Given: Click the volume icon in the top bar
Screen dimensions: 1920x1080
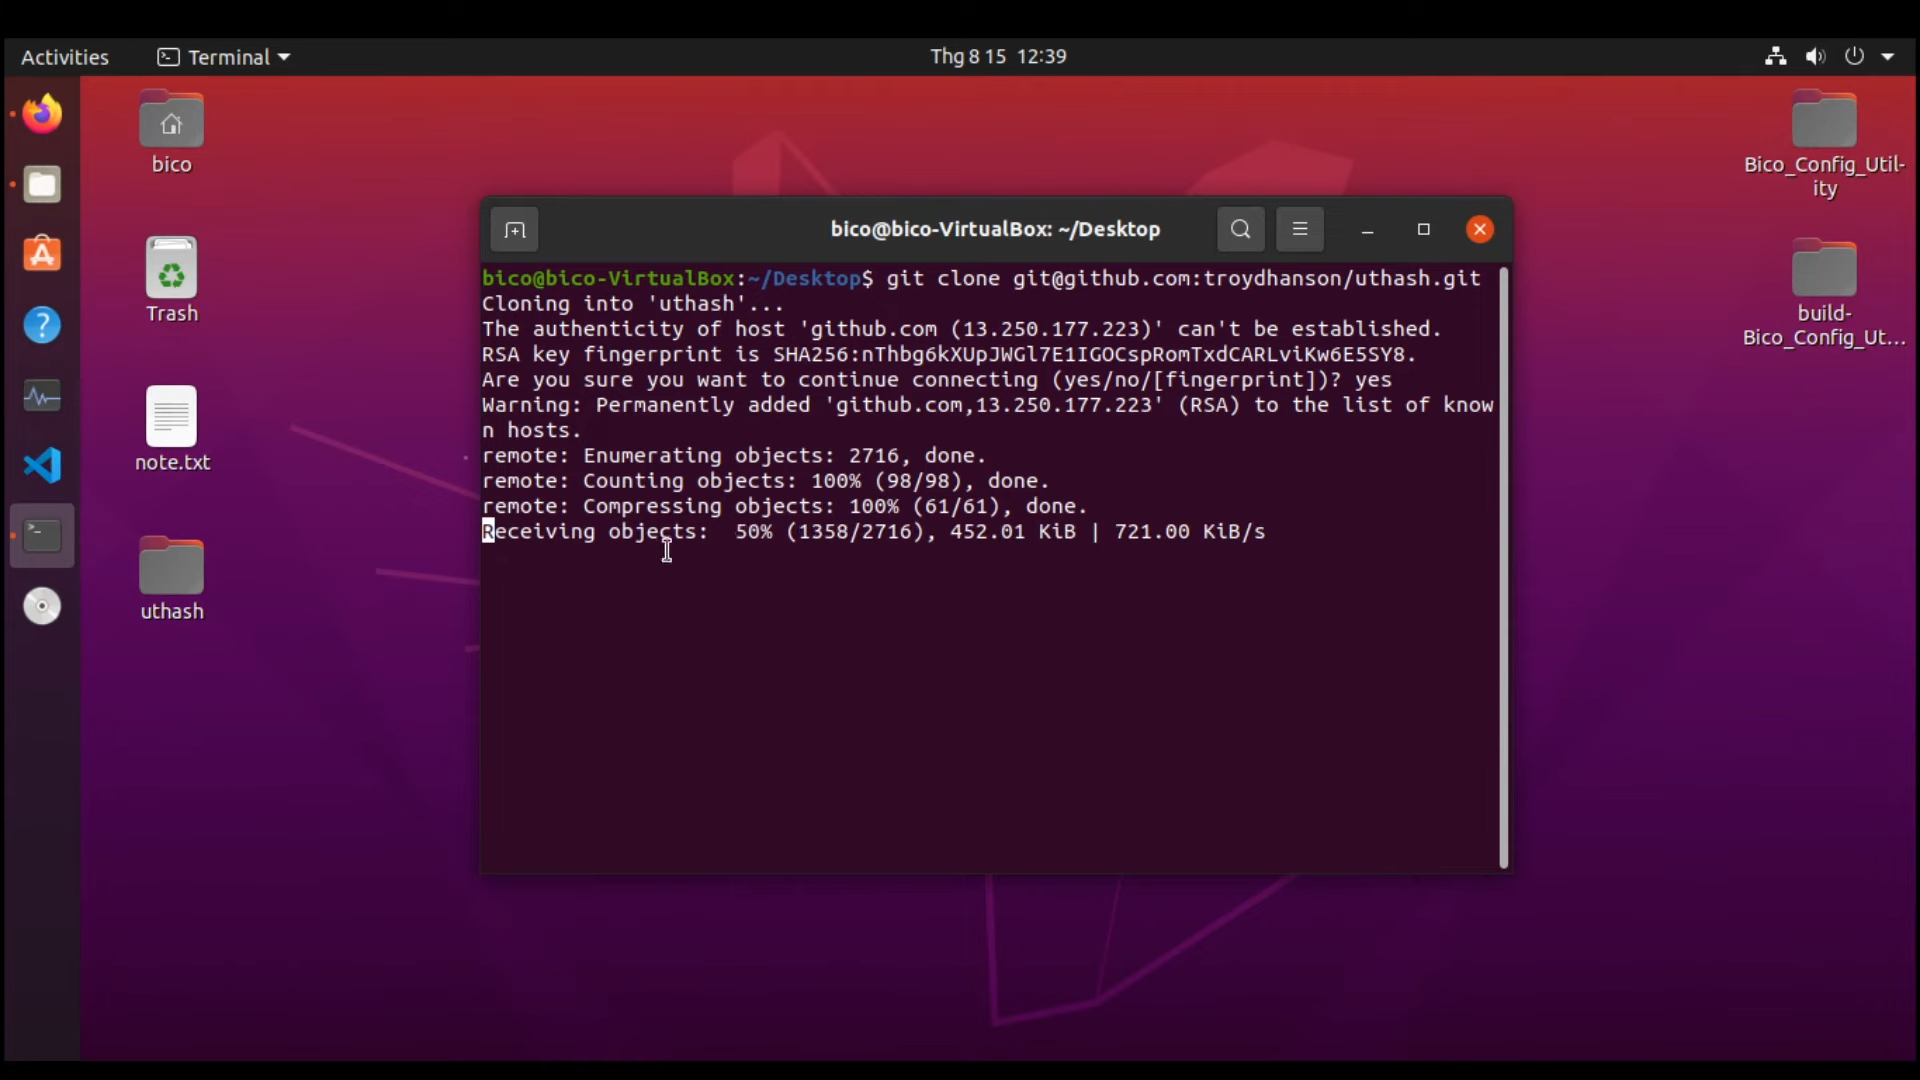Looking at the screenshot, I should coord(1816,56).
